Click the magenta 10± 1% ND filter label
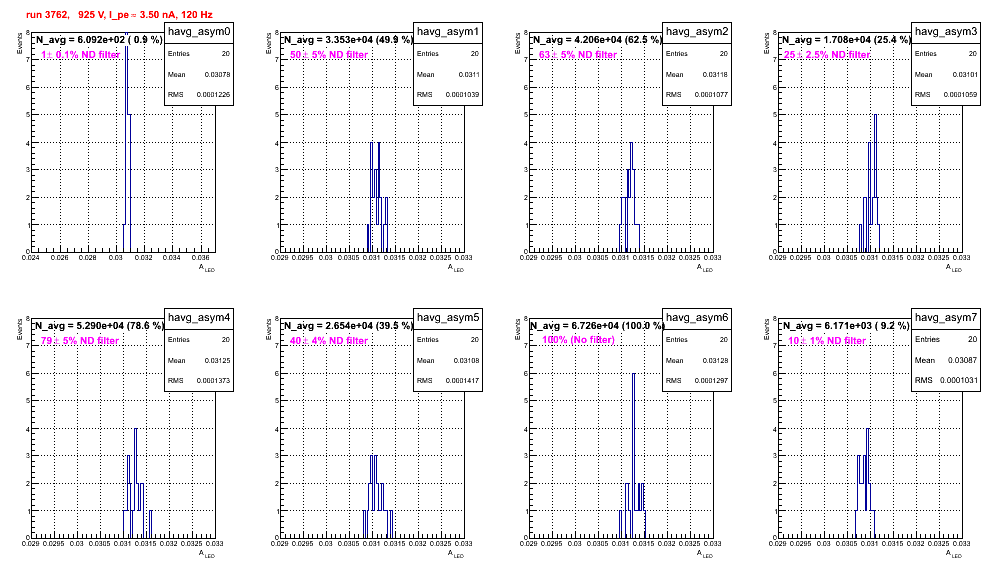Screen dimensions: 996x572 pos(827,341)
